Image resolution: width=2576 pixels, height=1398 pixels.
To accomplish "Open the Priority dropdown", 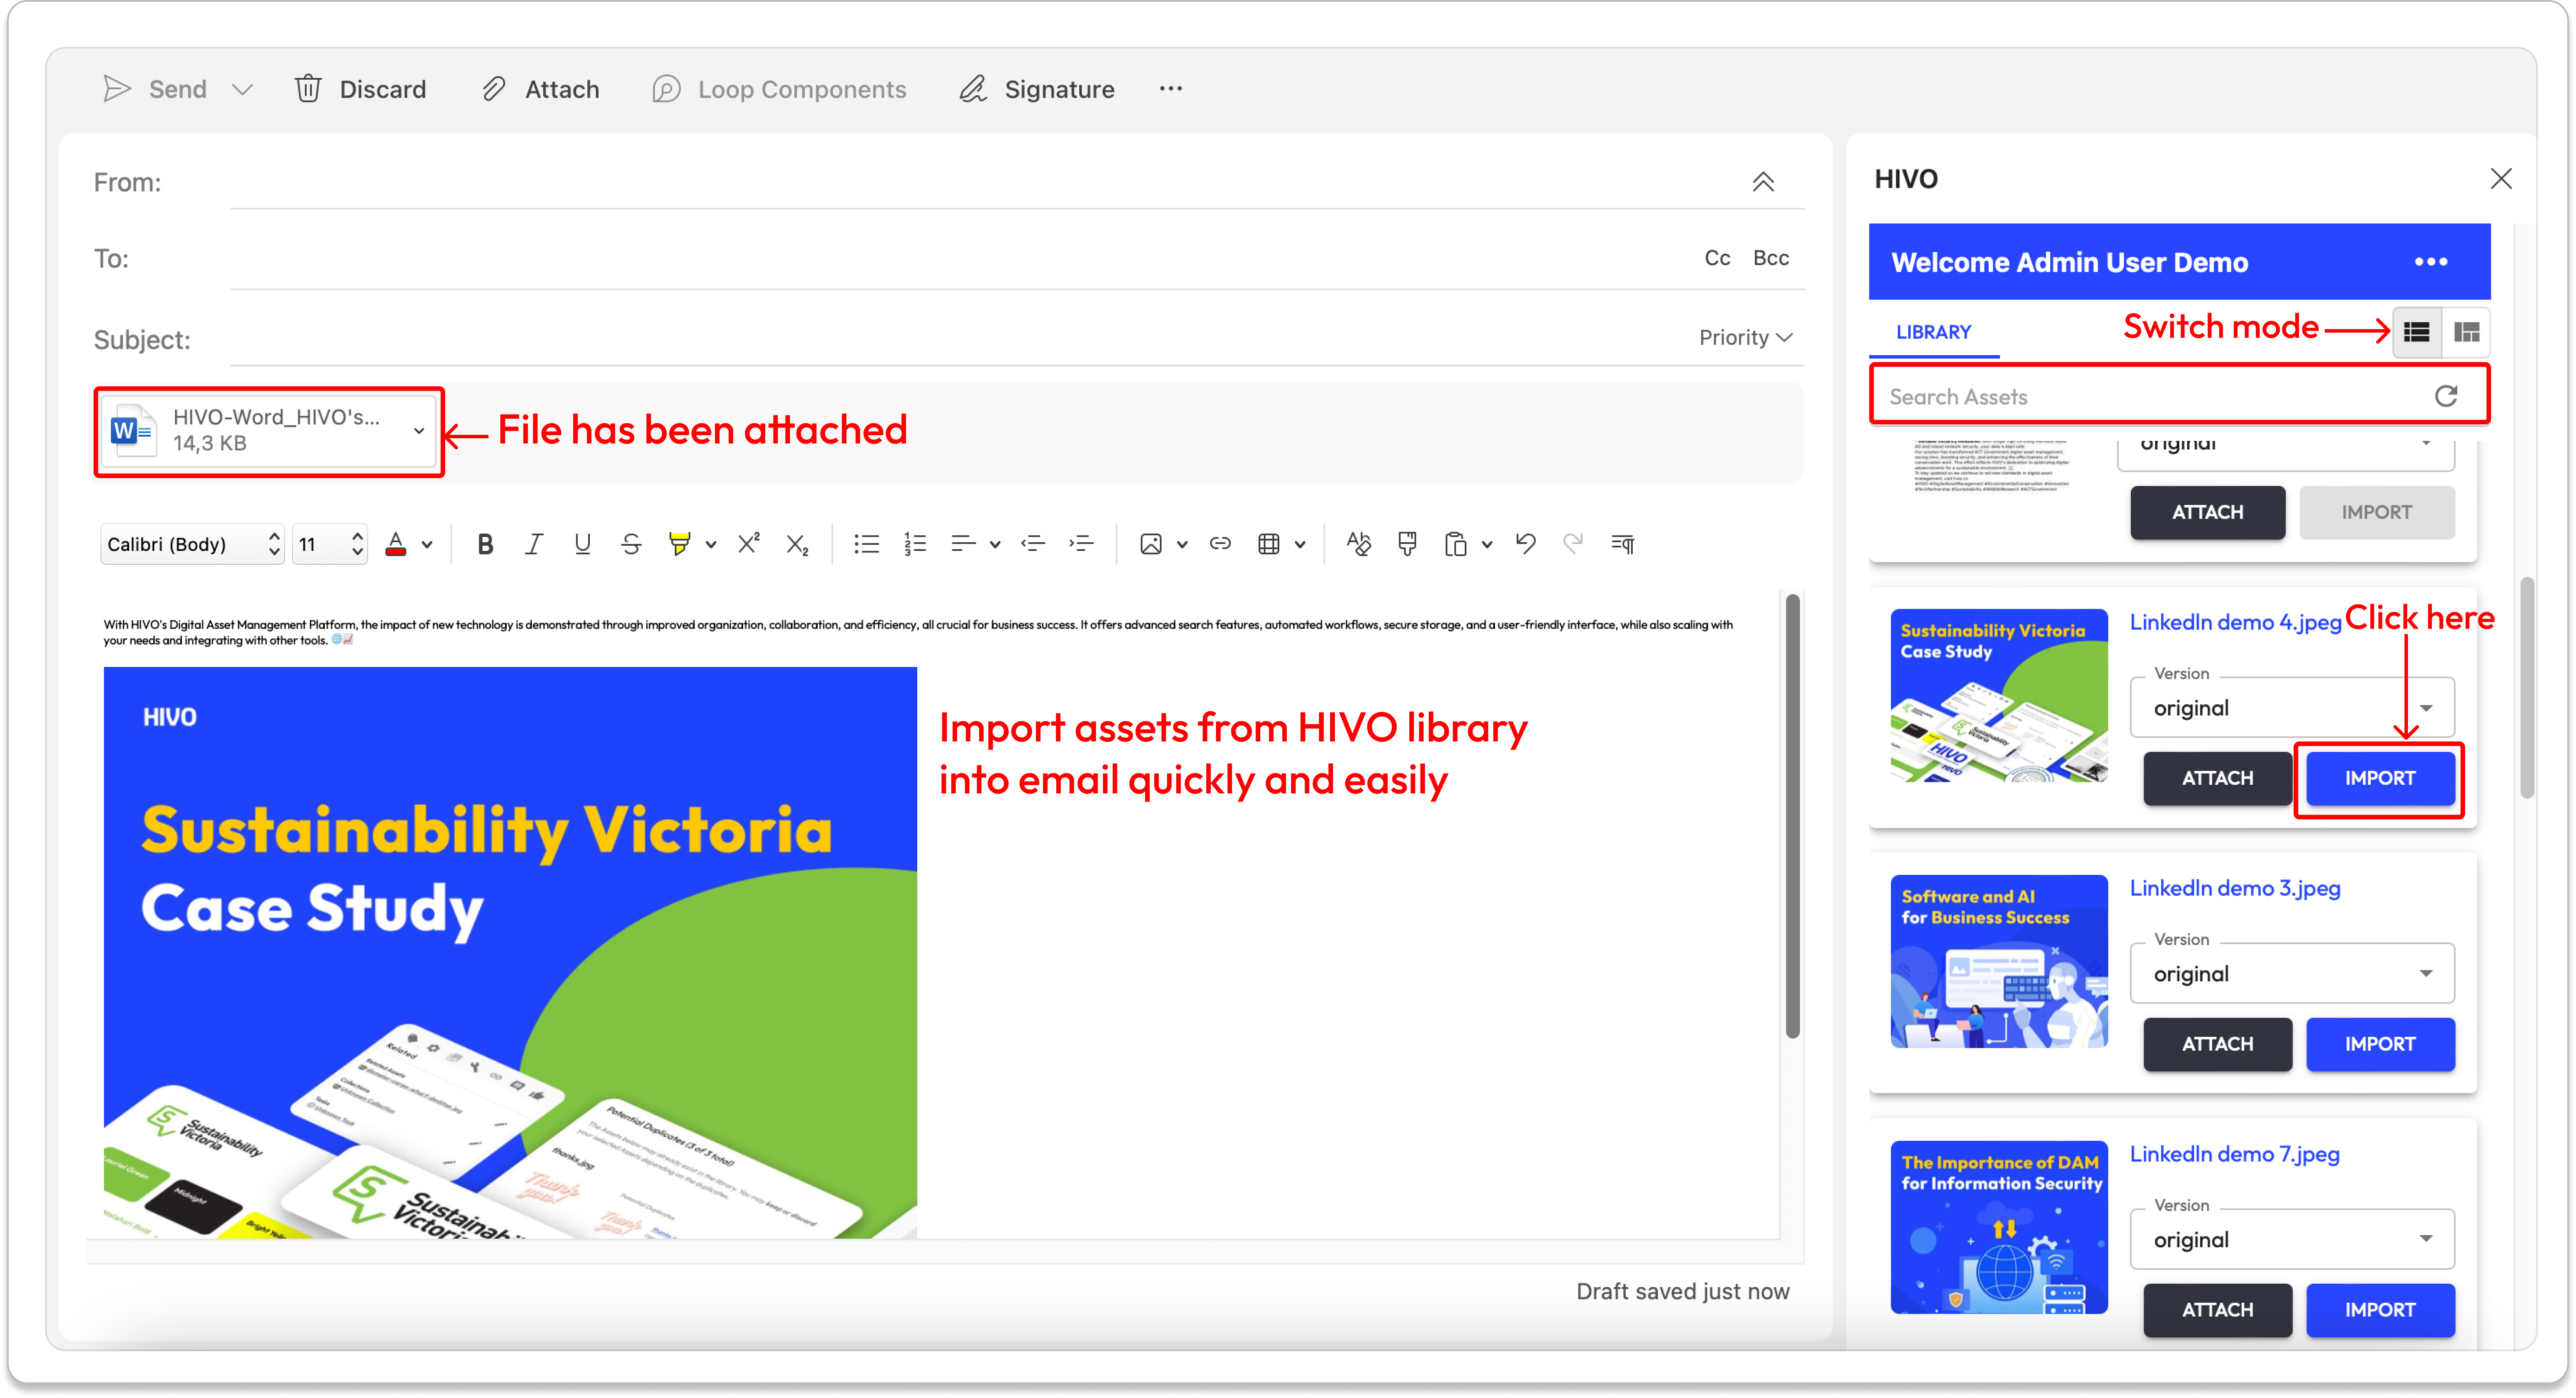I will click(x=1745, y=338).
